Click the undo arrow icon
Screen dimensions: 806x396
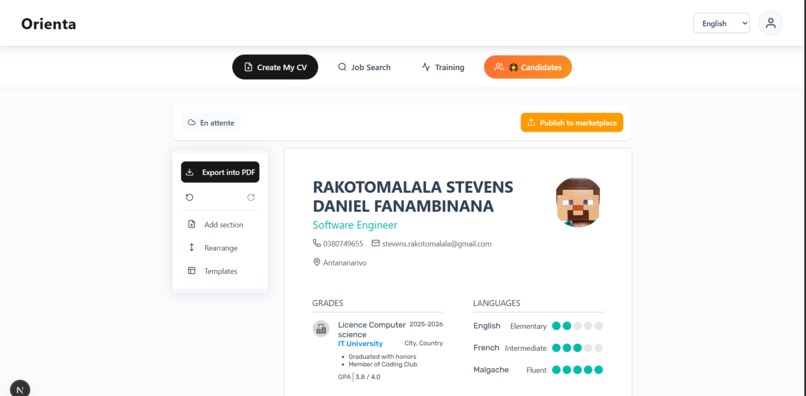(189, 197)
